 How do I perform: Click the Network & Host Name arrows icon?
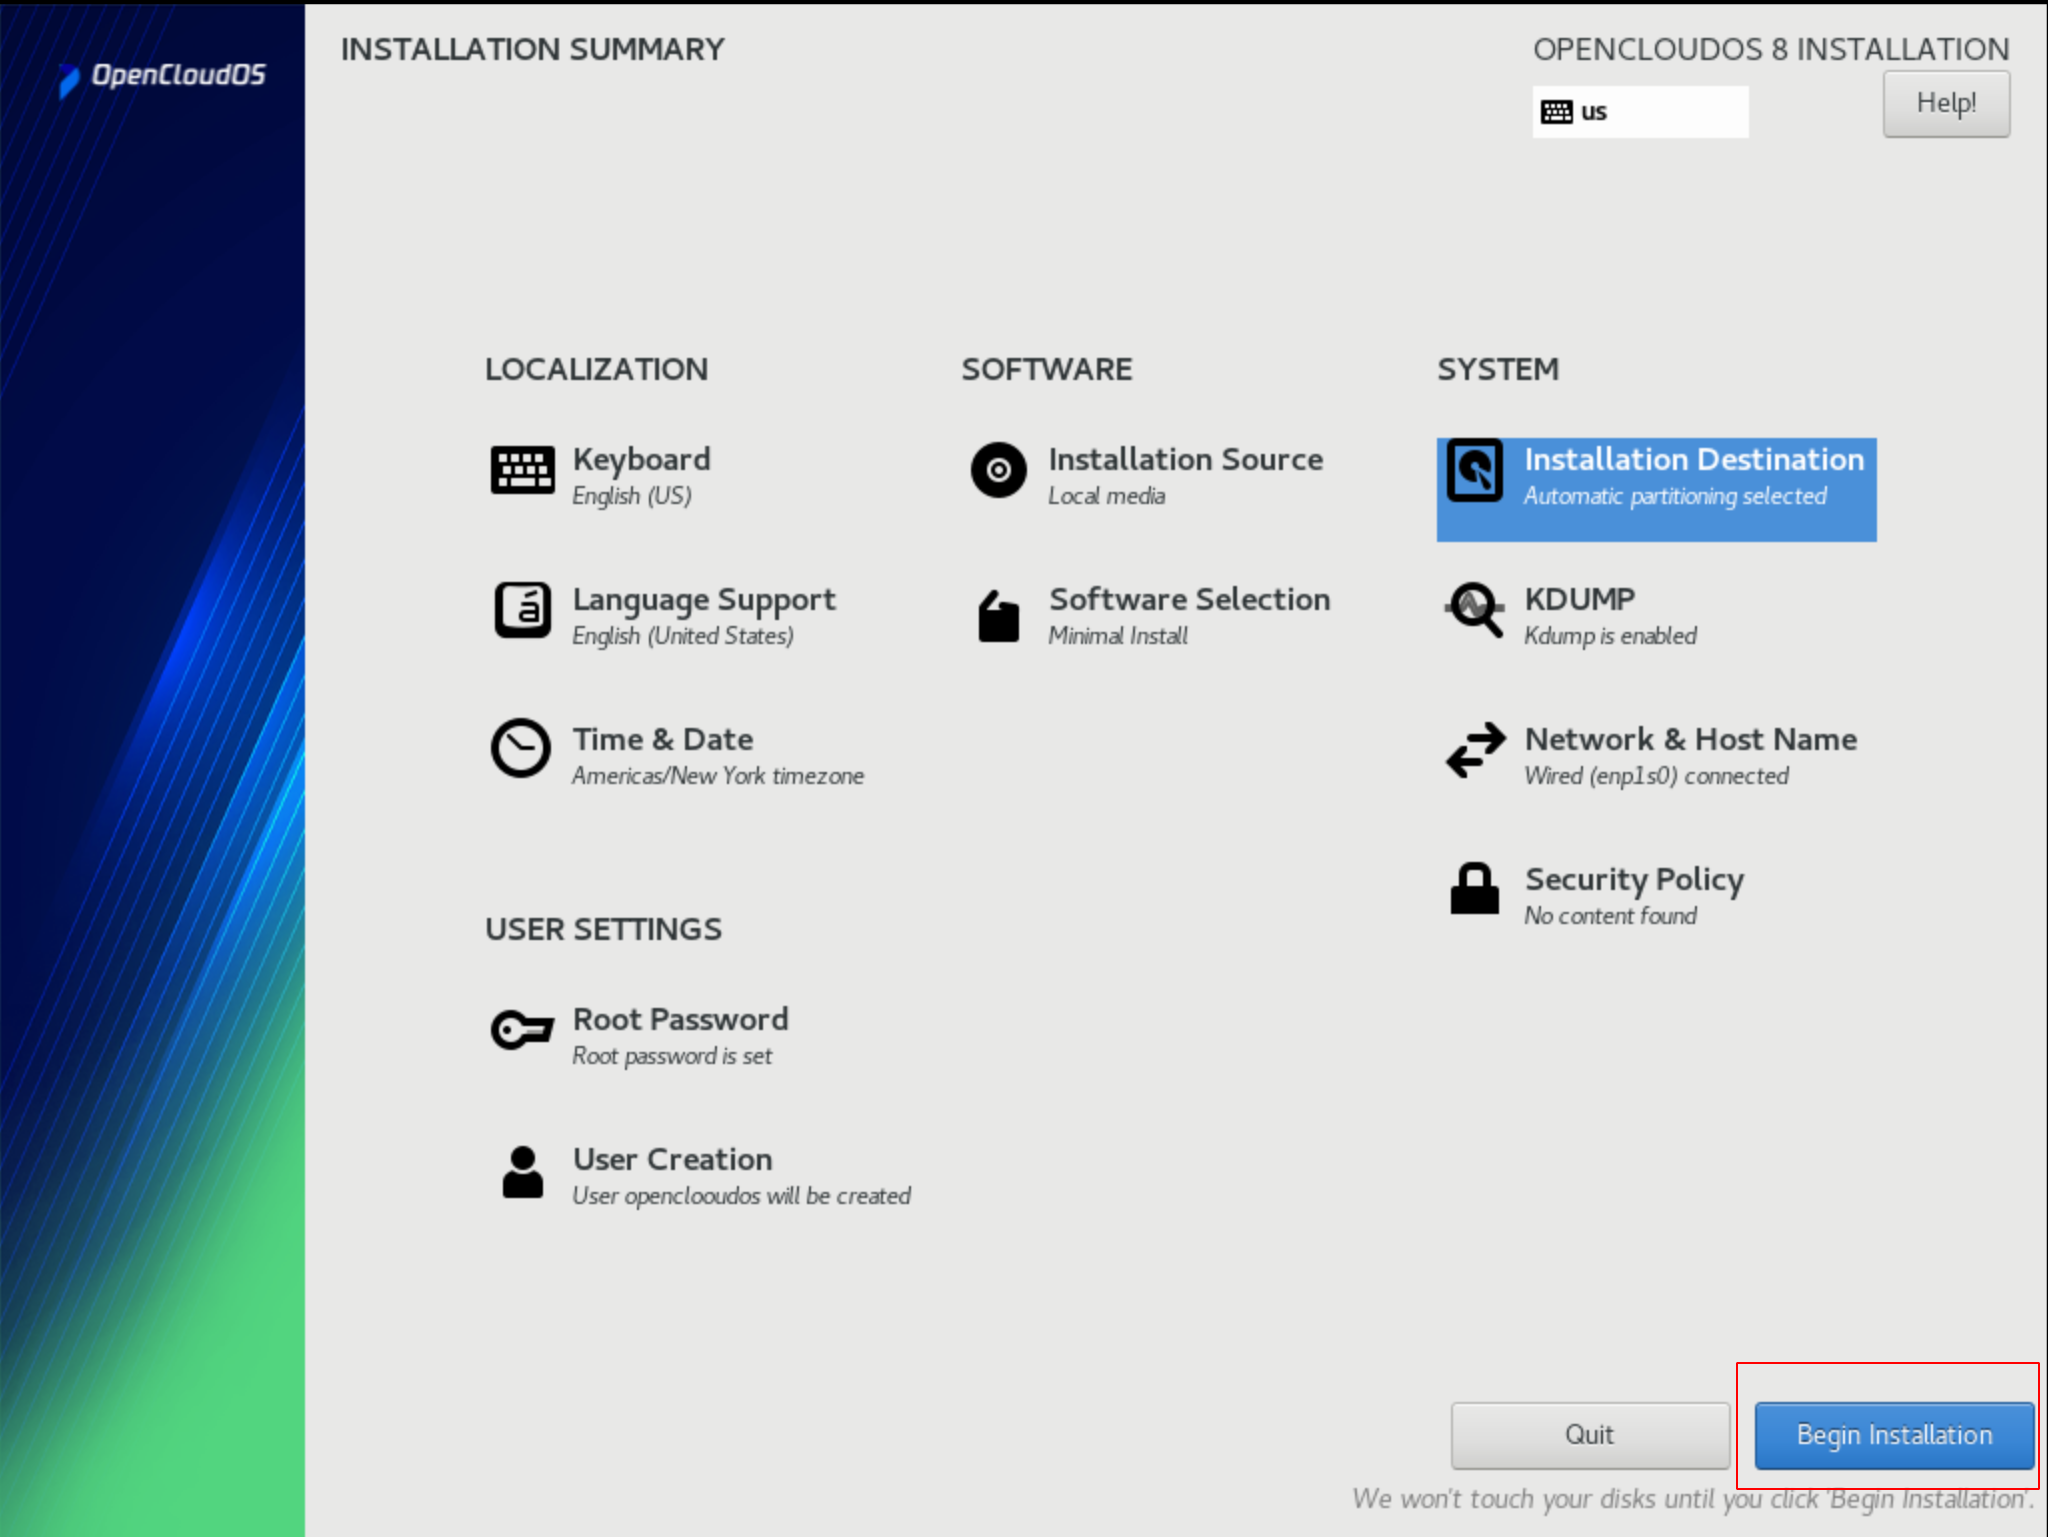(1475, 750)
